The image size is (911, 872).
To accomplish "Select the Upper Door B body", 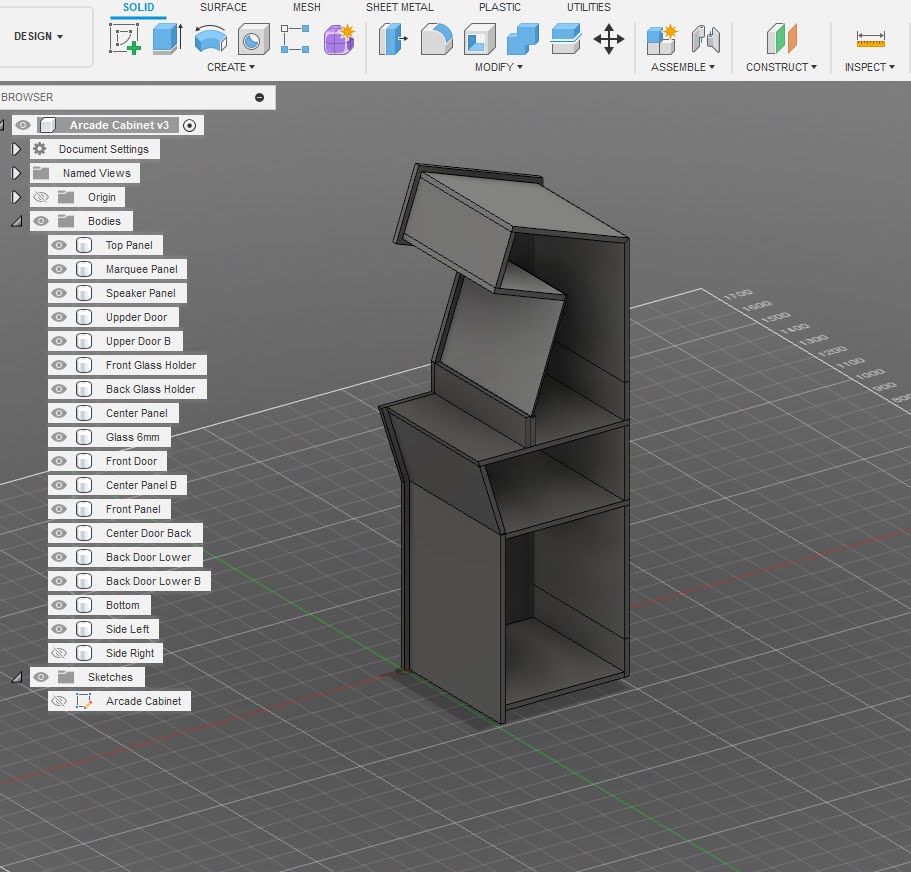I will click(x=138, y=341).
